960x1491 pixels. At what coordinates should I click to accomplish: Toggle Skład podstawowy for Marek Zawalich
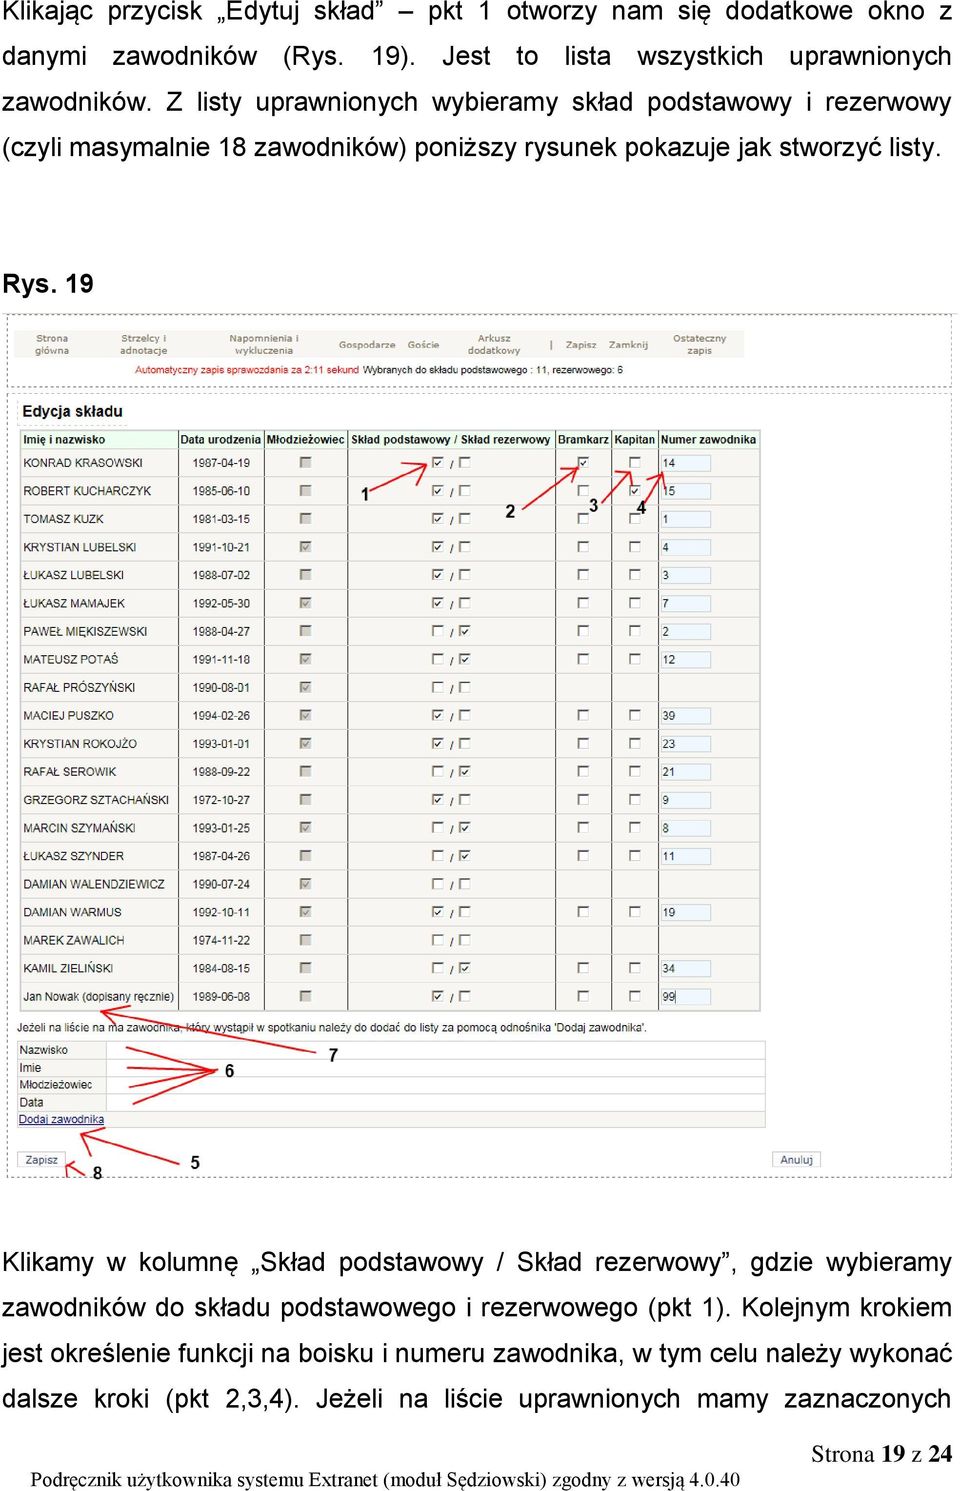pyautogui.click(x=437, y=940)
